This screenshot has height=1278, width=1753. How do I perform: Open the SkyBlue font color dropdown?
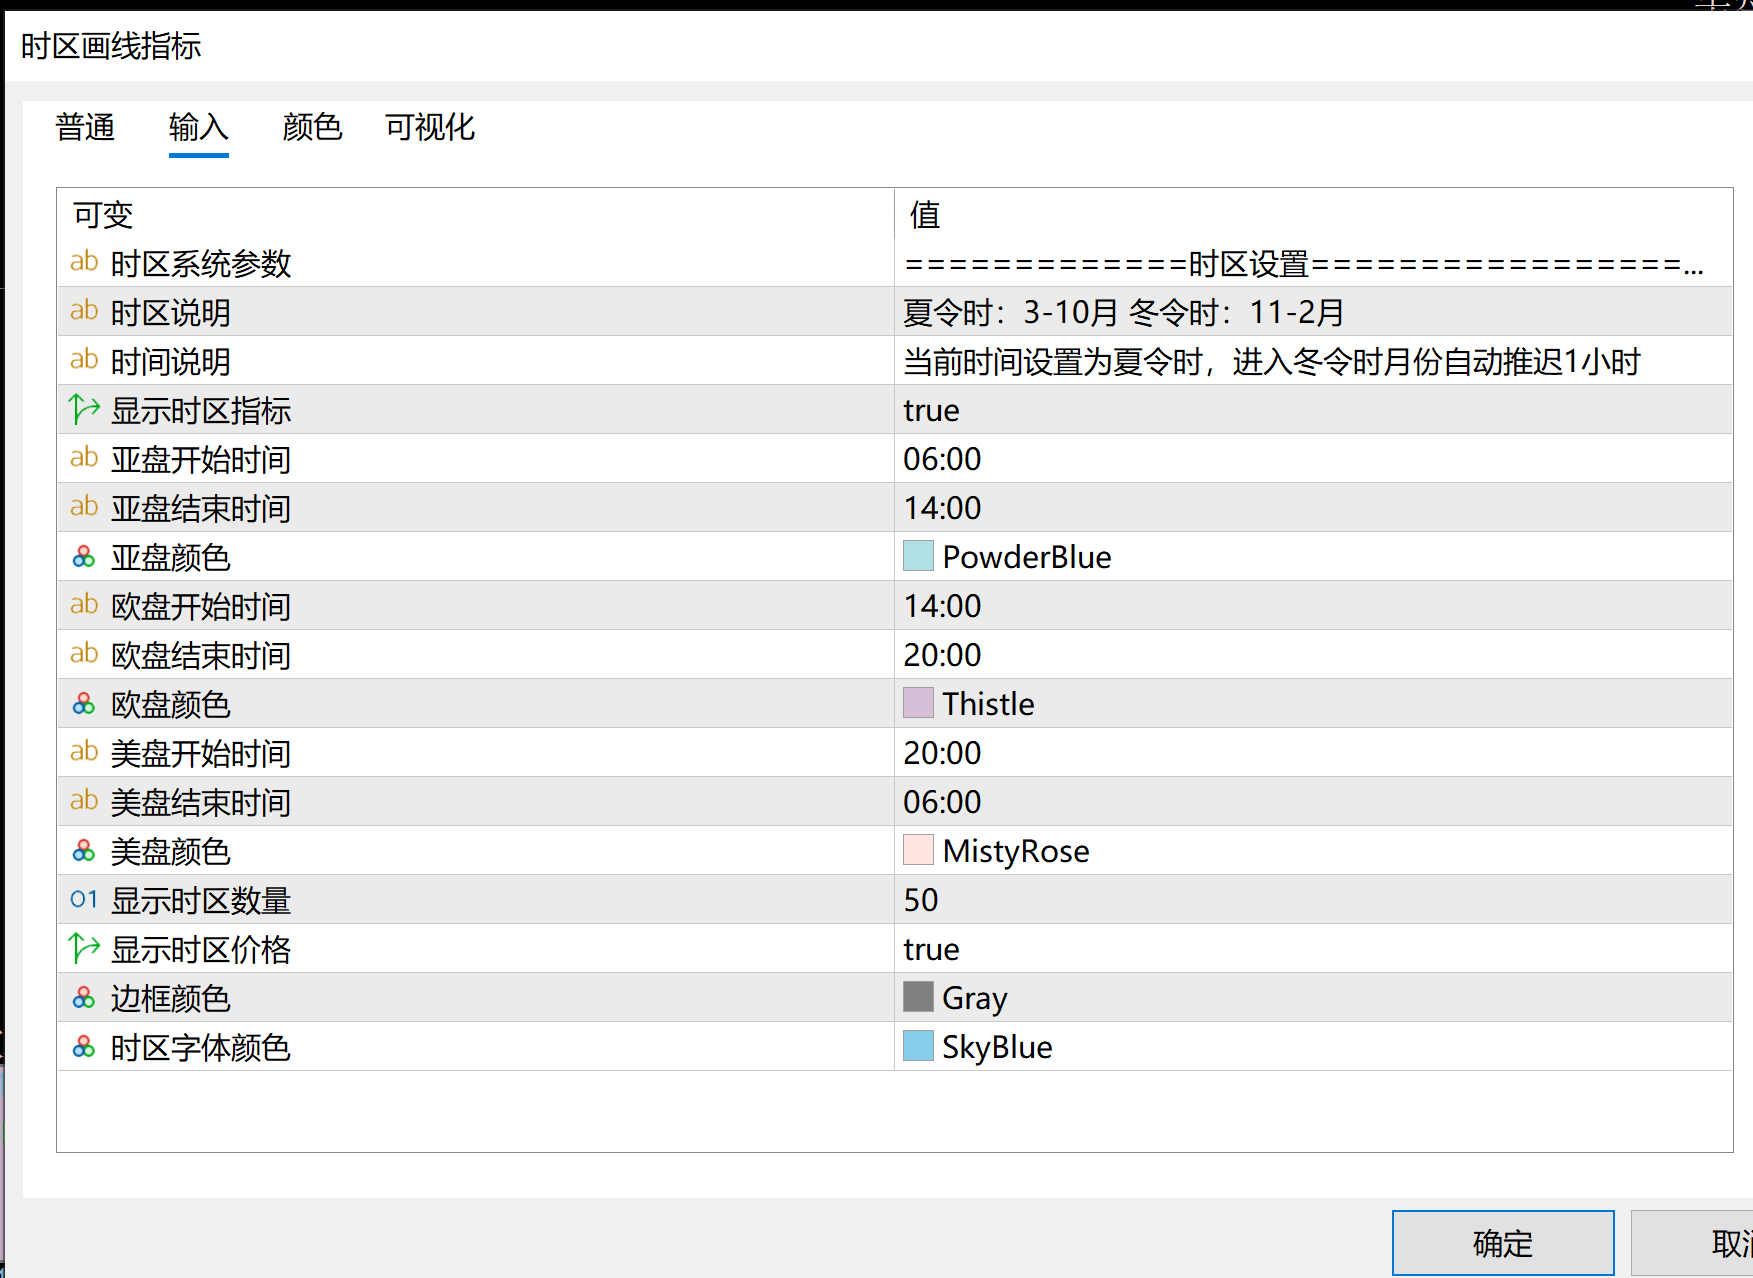click(x=997, y=1047)
